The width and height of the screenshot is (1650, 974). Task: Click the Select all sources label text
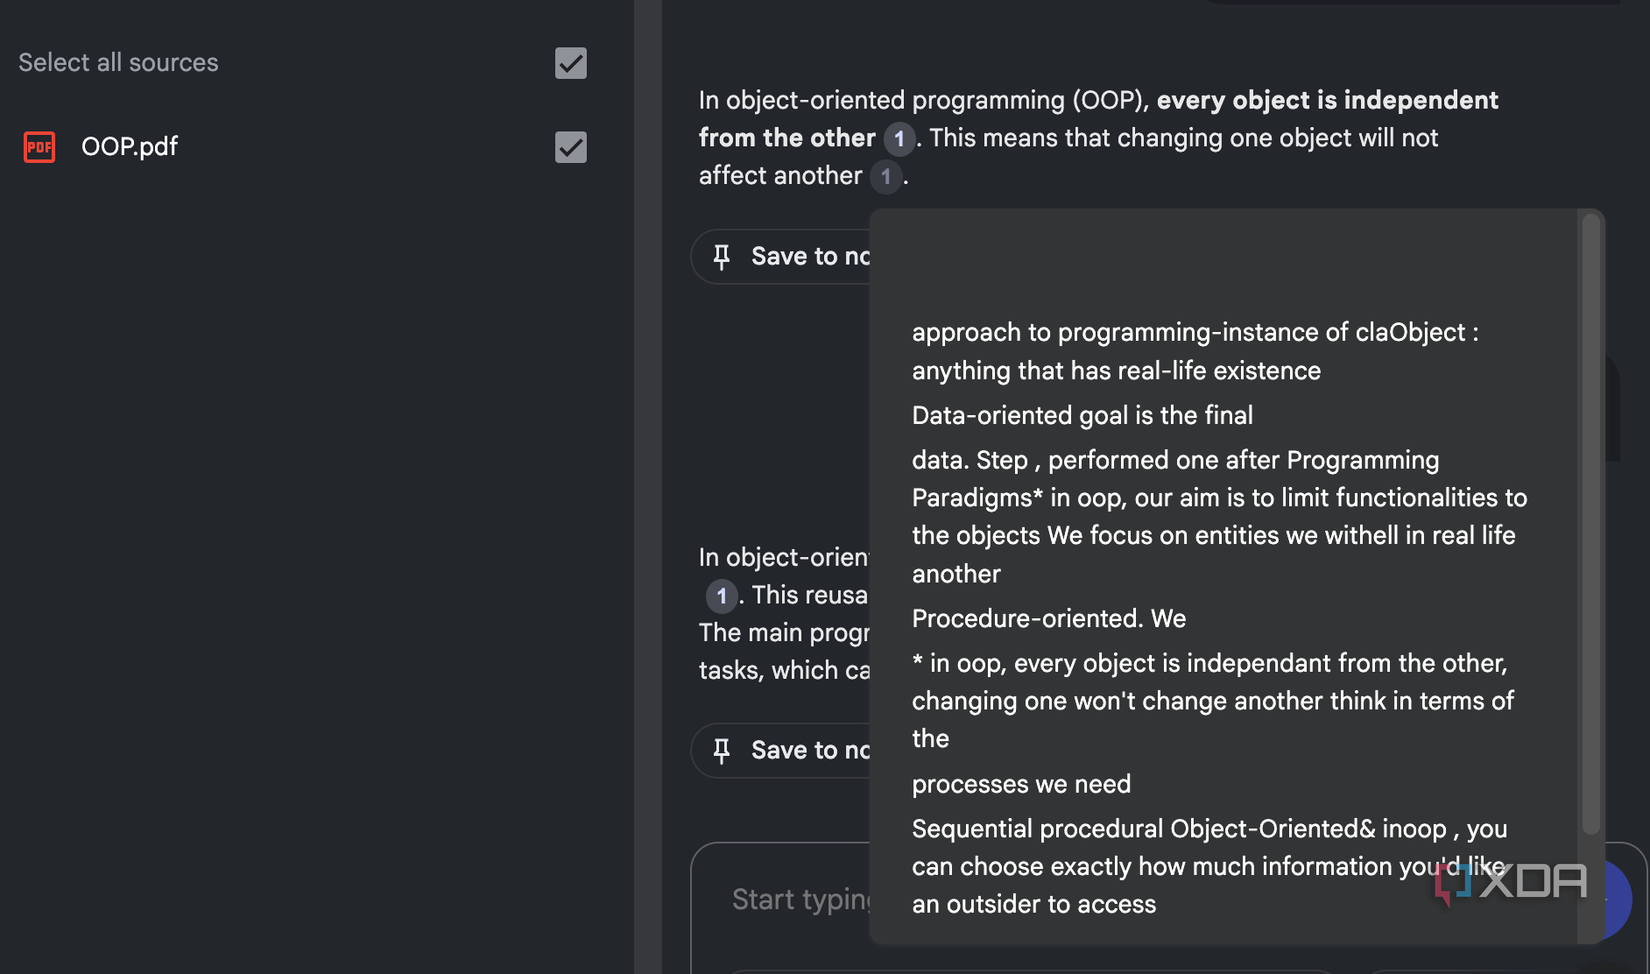point(118,62)
